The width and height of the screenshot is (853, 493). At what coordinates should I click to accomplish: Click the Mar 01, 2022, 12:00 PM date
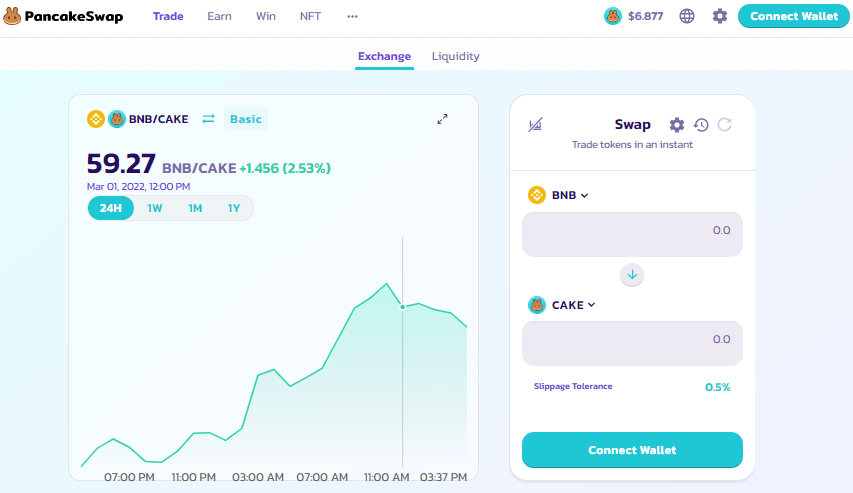pos(138,186)
